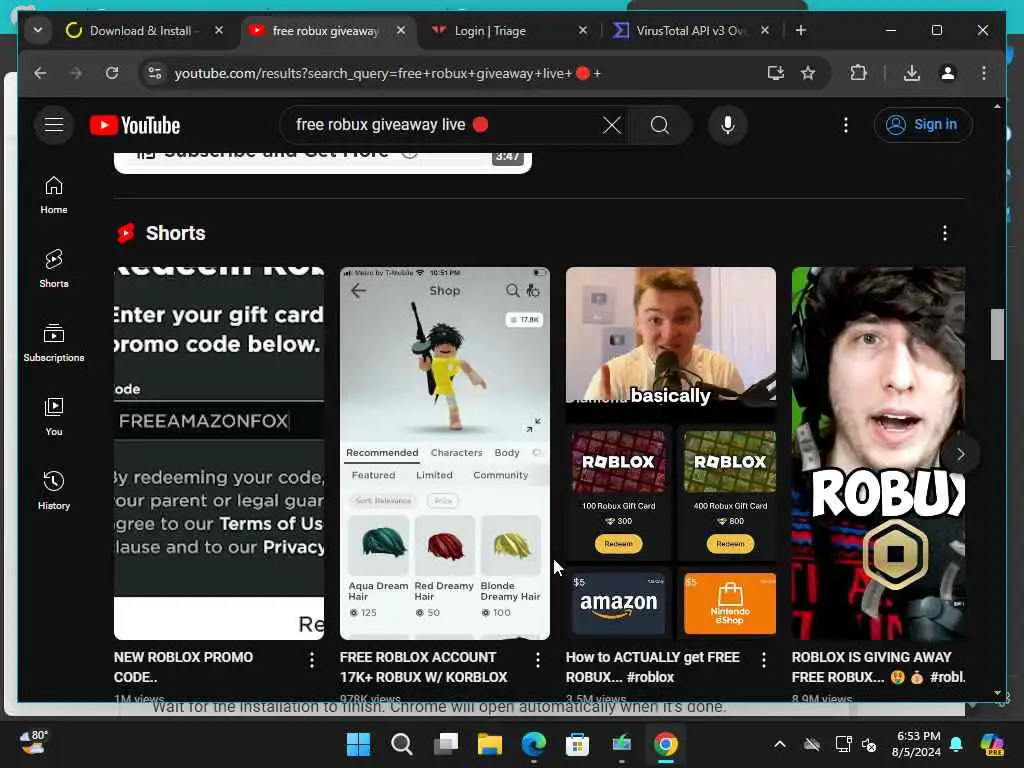Image resolution: width=1024 pixels, height=768 pixels.
Task: Play the NEW ROBLOX PROMO CODE short thumbnail
Action: pyautogui.click(x=219, y=453)
